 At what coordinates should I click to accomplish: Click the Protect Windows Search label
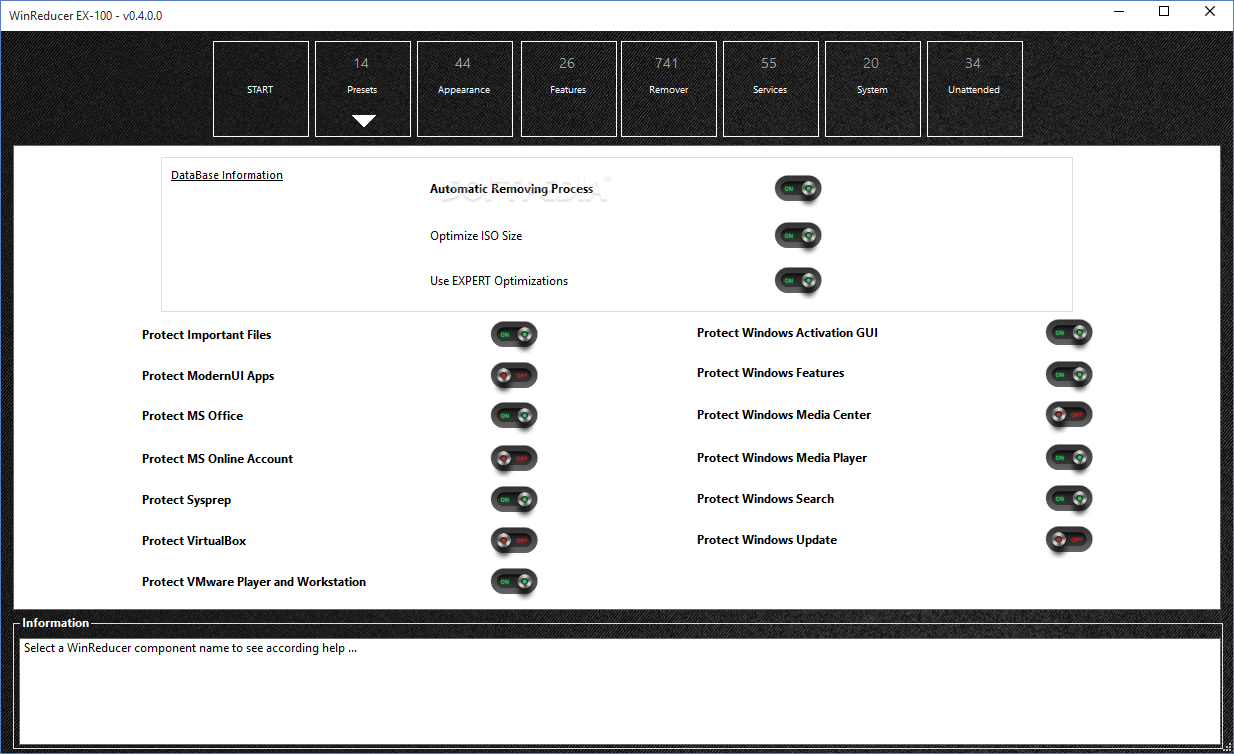765,499
